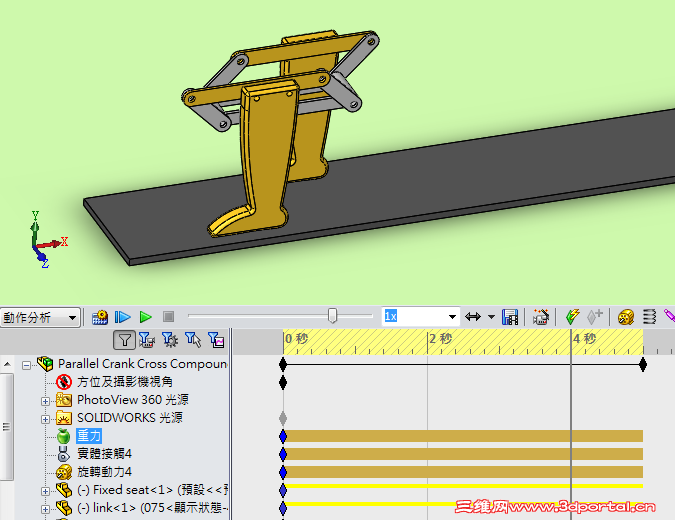Image resolution: width=675 pixels, height=520 pixels.
Task: Click the Fixed seat<1> row keyframe
Action: [283, 490]
